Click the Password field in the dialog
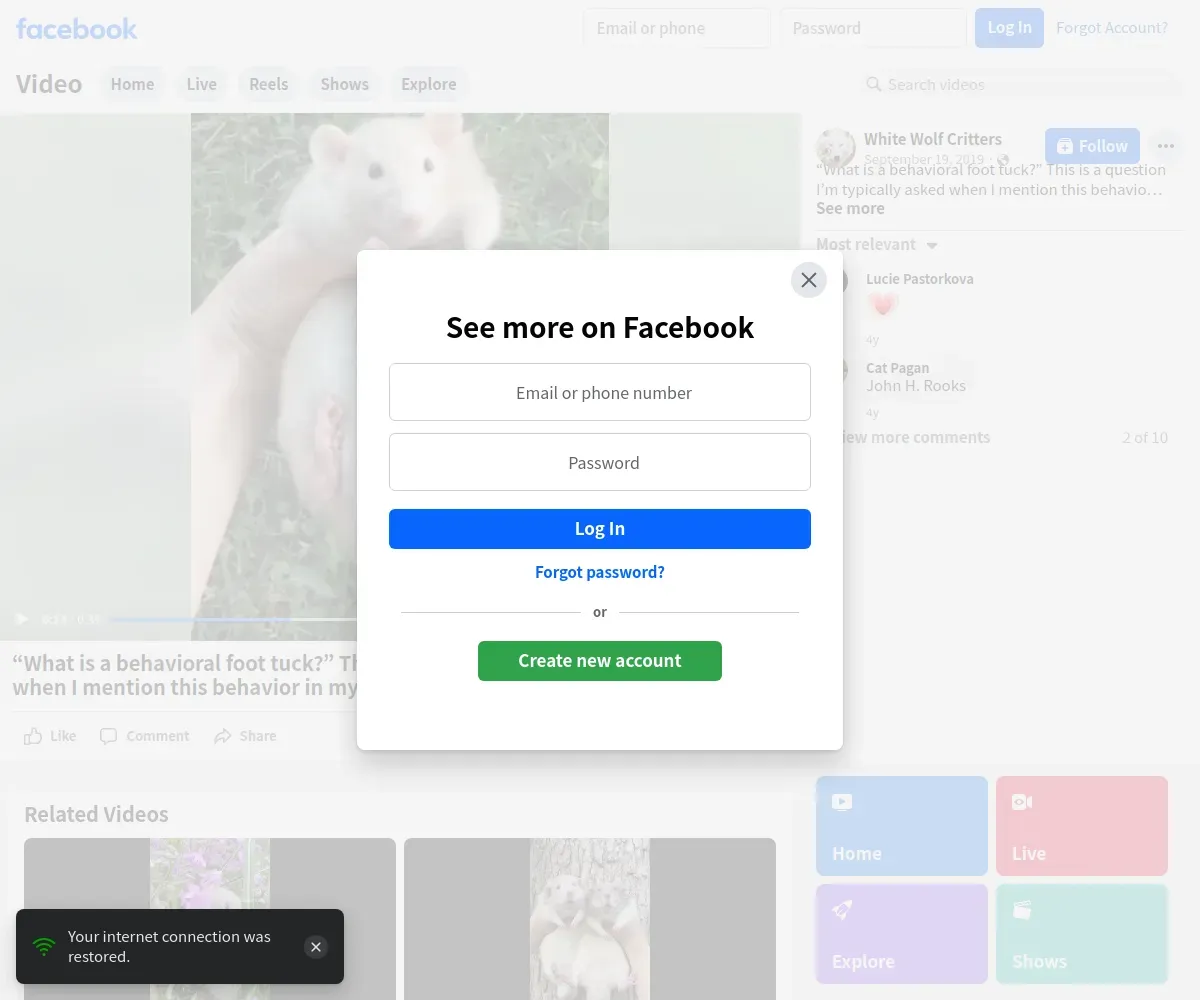 600,462
